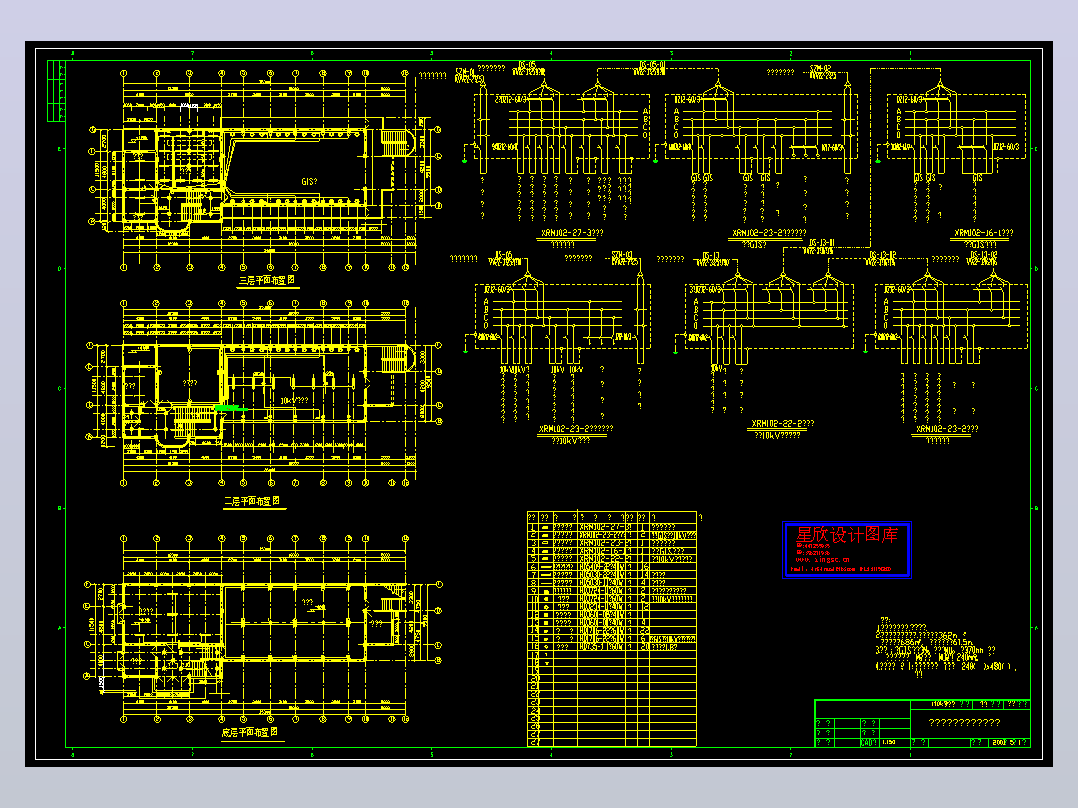Click row 16 number in equipment table
1078x808 pixels.
[x=533, y=647]
